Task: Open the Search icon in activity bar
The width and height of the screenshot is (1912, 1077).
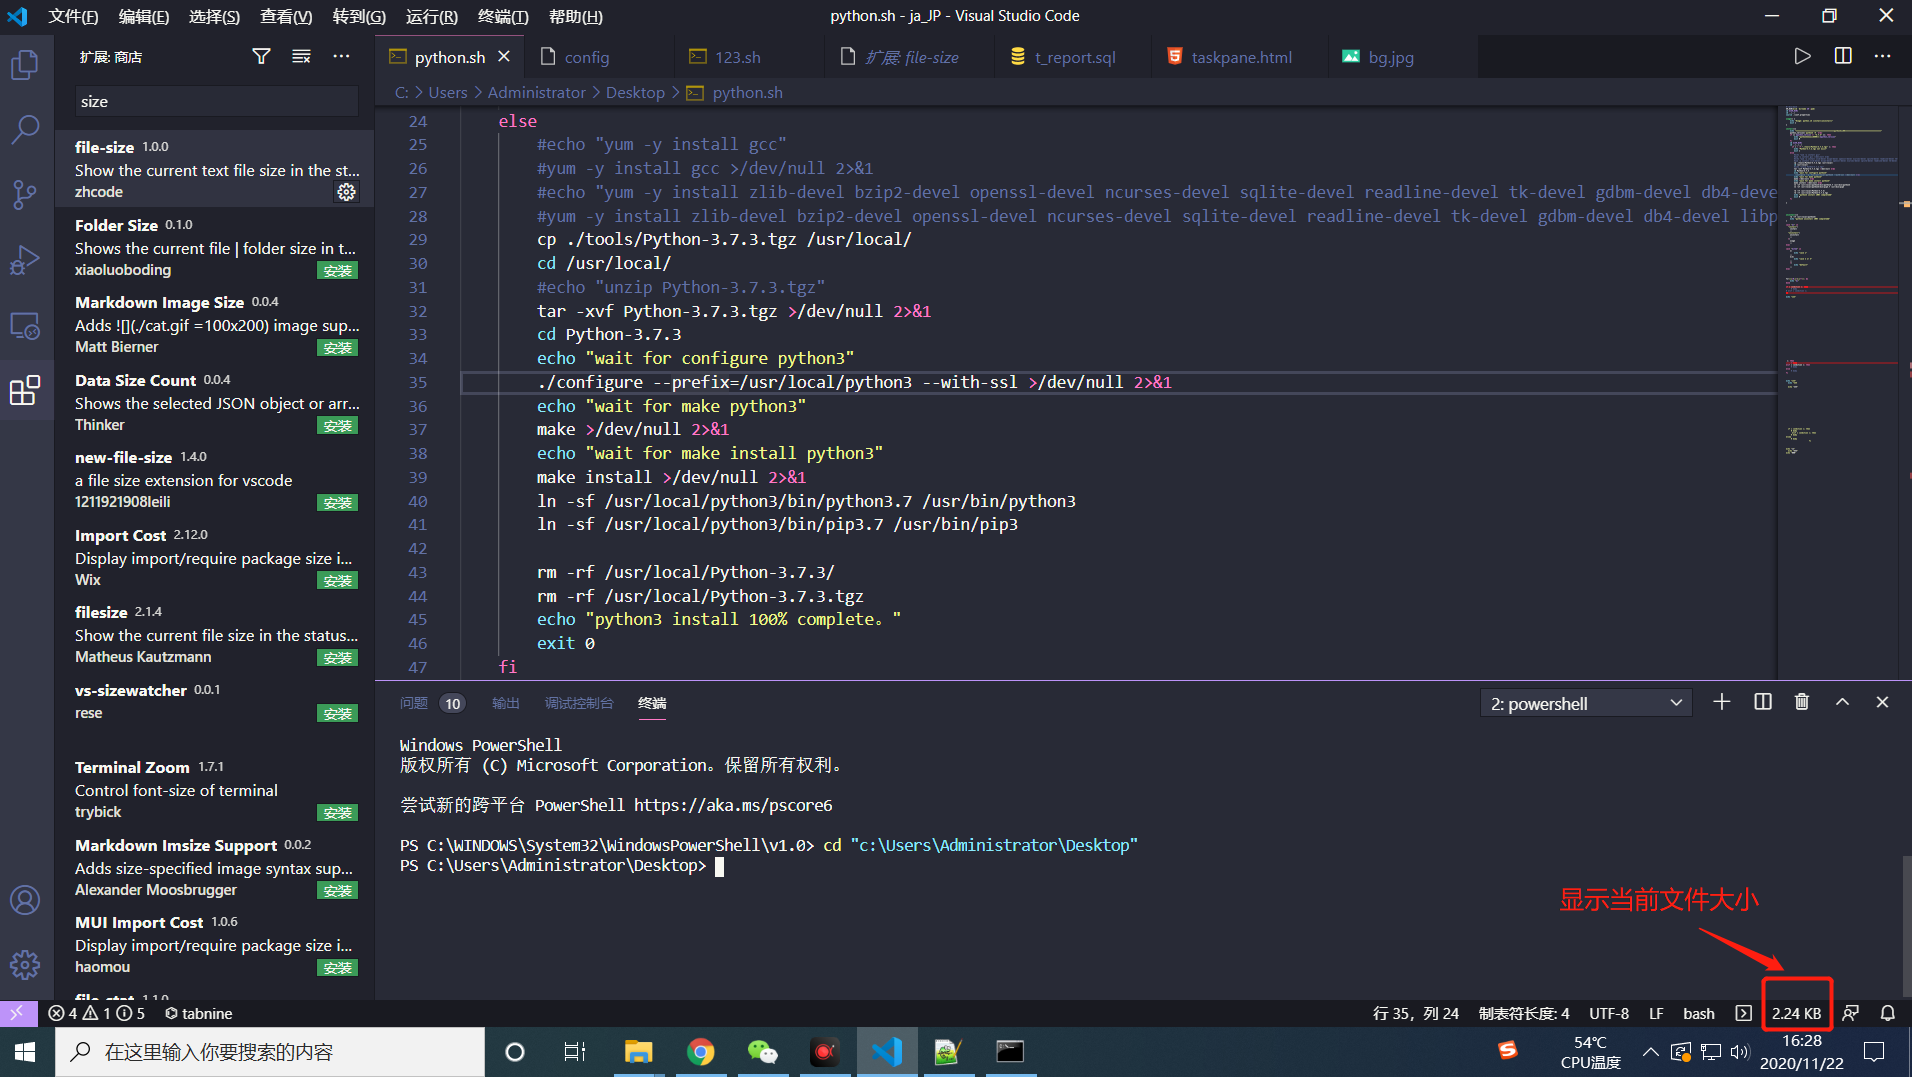Action: 25,129
